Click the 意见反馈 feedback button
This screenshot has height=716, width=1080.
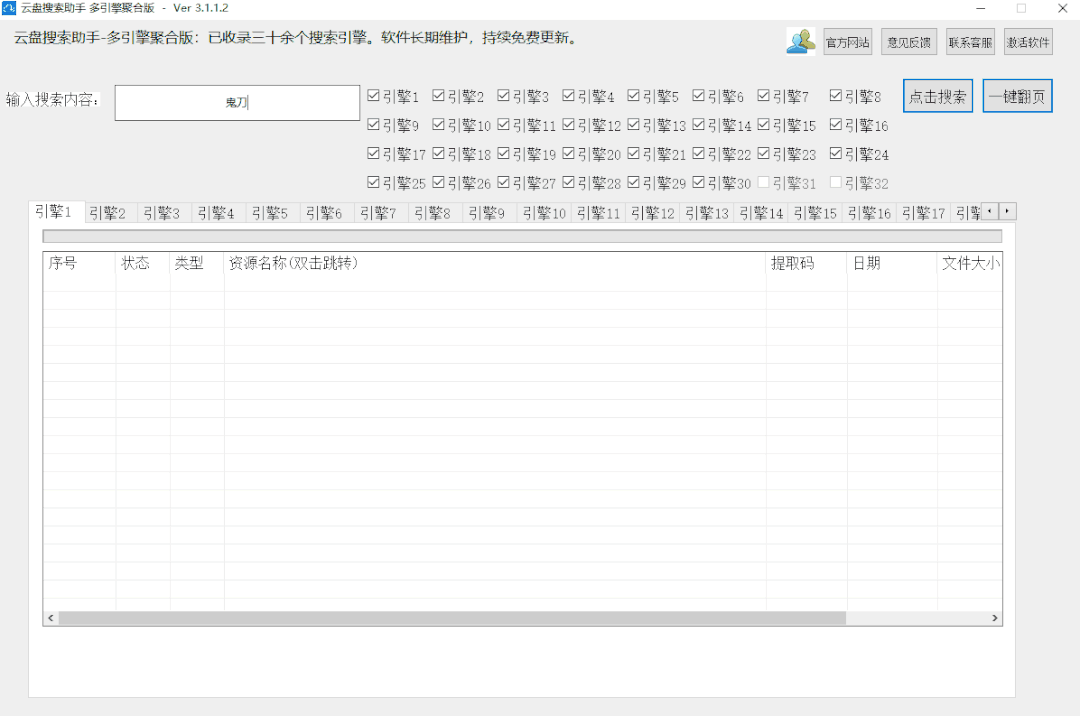(908, 43)
